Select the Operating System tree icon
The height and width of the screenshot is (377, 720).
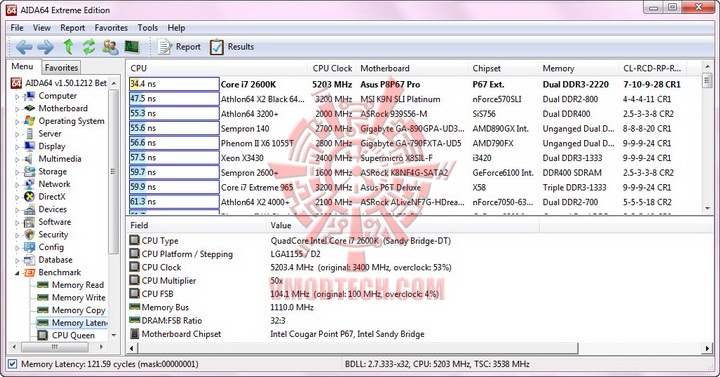pos(29,121)
